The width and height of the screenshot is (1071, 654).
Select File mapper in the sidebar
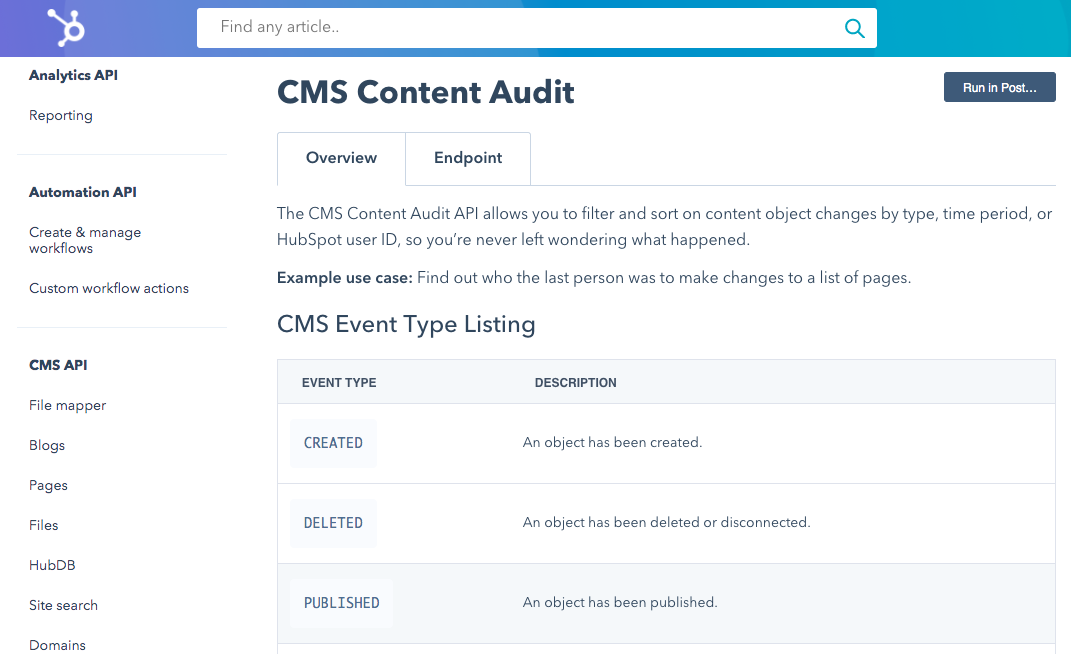click(67, 405)
